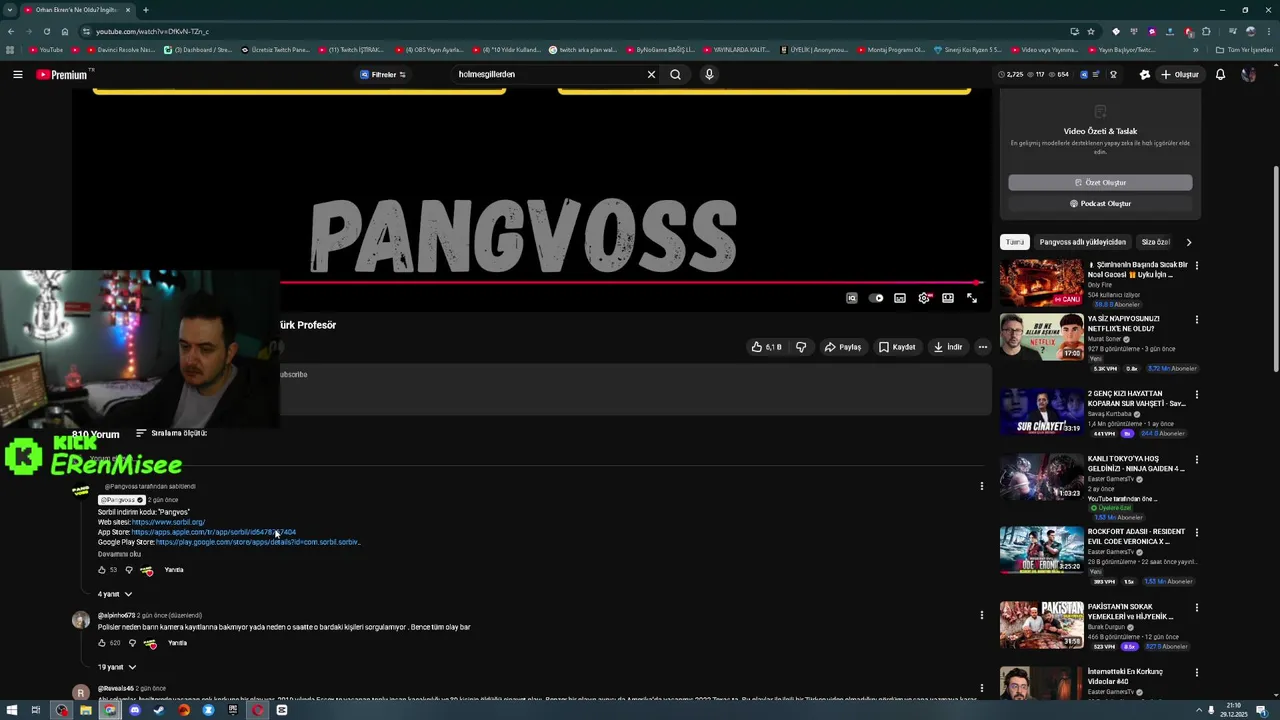Bookmark this page with star icon
The height and width of the screenshot is (720, 1280).
1091,31
